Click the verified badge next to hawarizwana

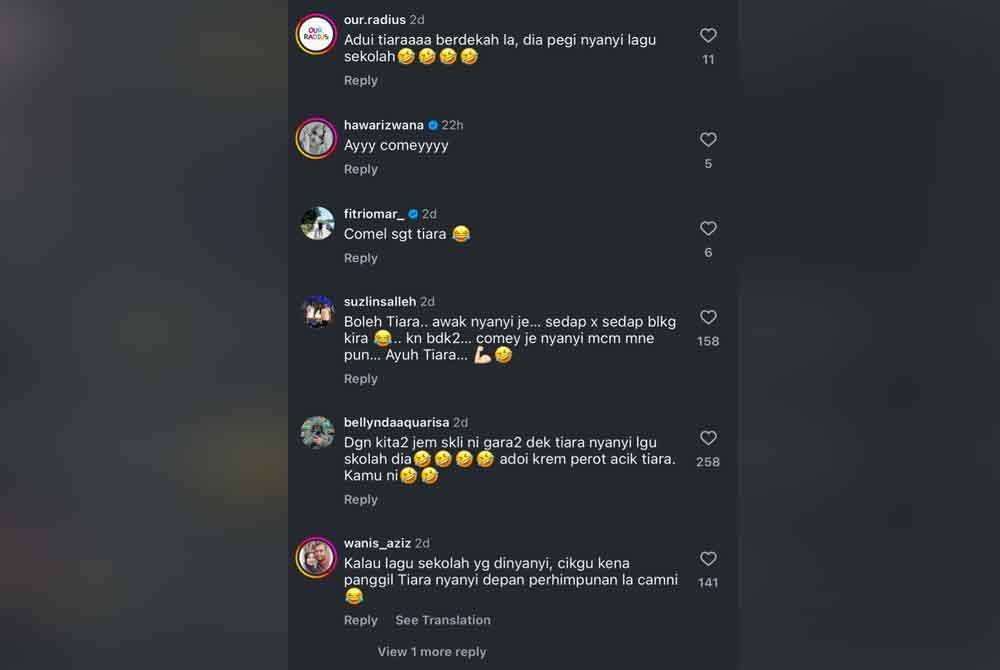pos(431,125)
